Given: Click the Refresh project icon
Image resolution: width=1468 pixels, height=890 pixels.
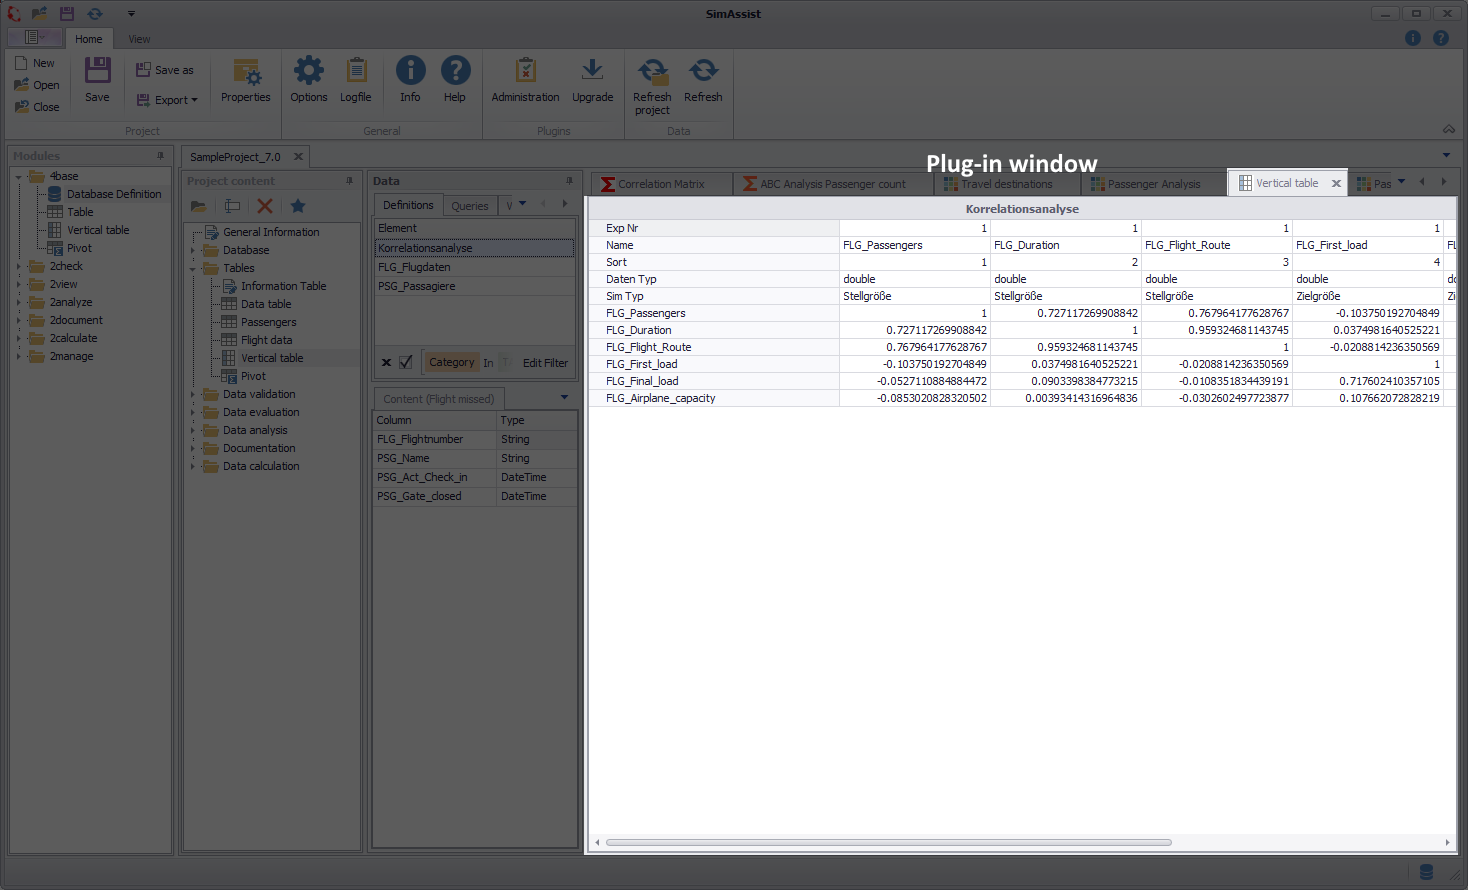Looking at the screenshot, I should tap(652, 79).
